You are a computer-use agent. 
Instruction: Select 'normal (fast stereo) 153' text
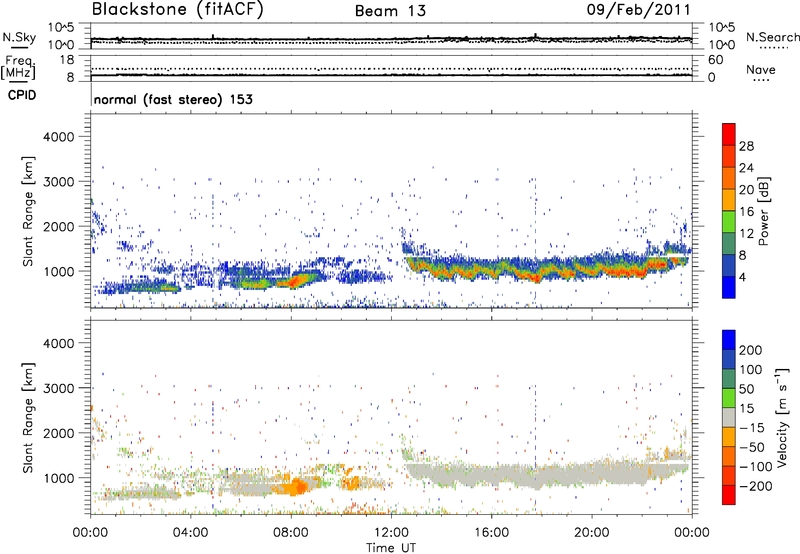(173, 100)
